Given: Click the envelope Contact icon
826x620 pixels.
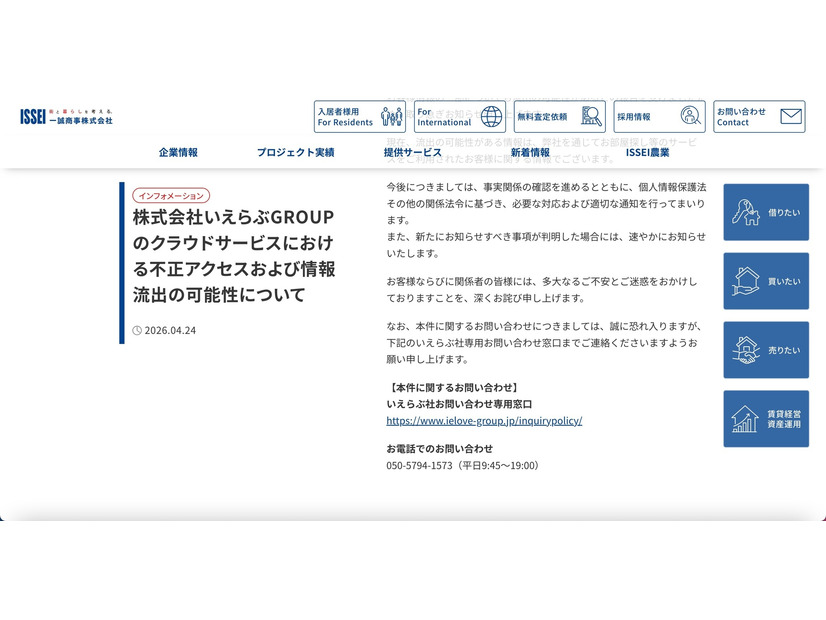Looking at the screenshot, I should (x=791, y=116).
